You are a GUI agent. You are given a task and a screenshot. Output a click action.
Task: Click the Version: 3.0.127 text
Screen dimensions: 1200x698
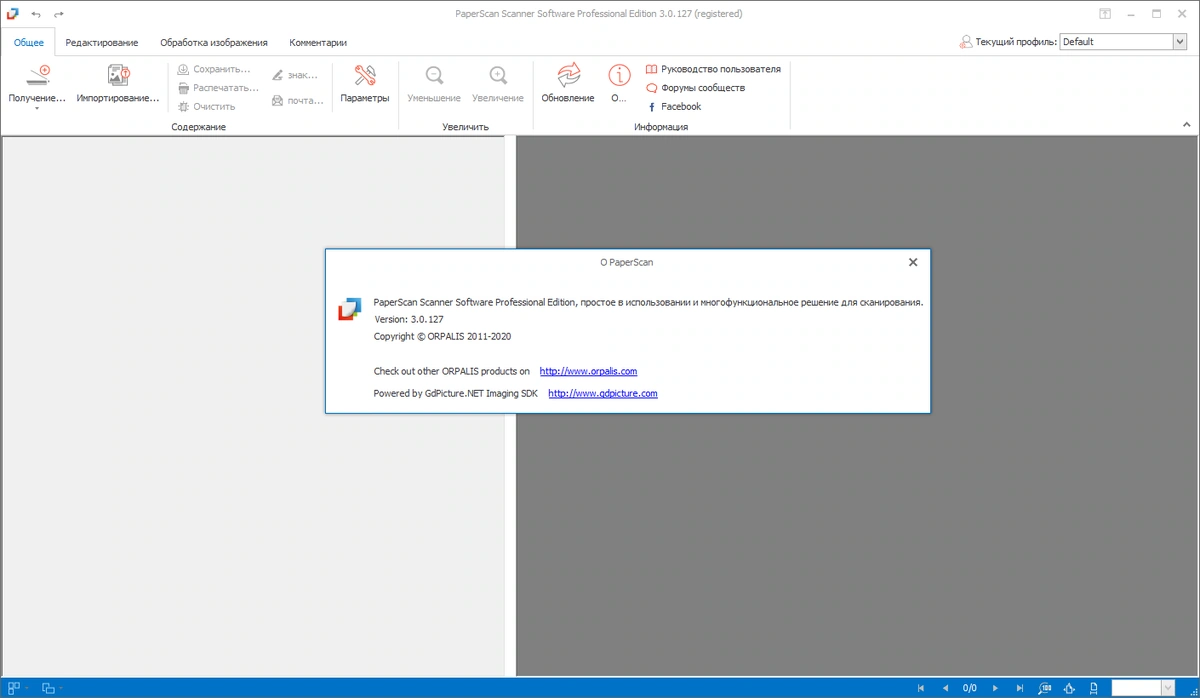click(x=409, y=318)
